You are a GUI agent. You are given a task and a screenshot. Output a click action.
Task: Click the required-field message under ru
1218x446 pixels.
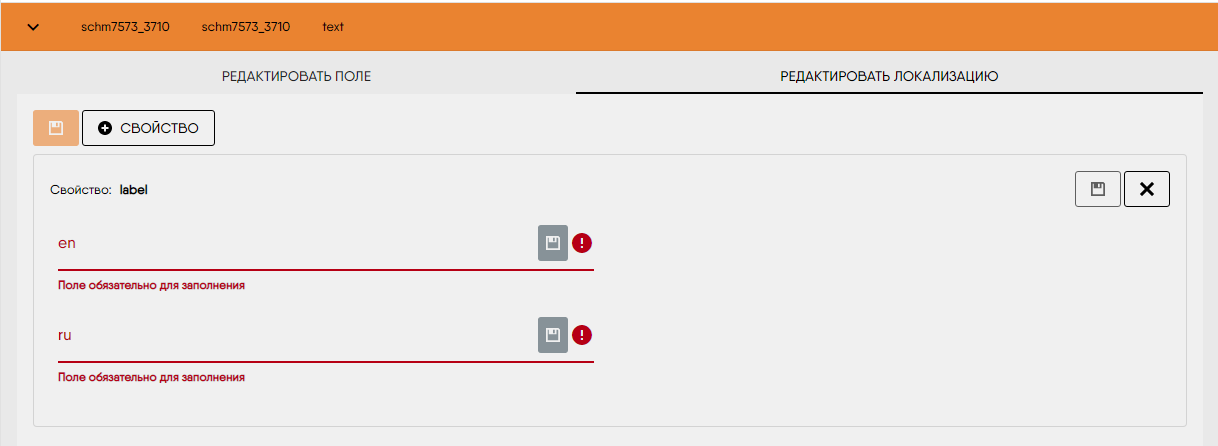pyautogui.click(x=152, y=377)
